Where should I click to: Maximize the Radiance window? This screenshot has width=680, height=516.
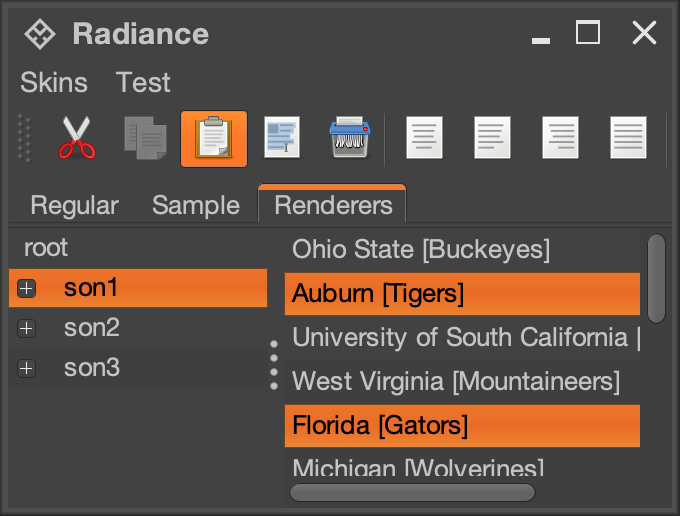click(588, 33)
